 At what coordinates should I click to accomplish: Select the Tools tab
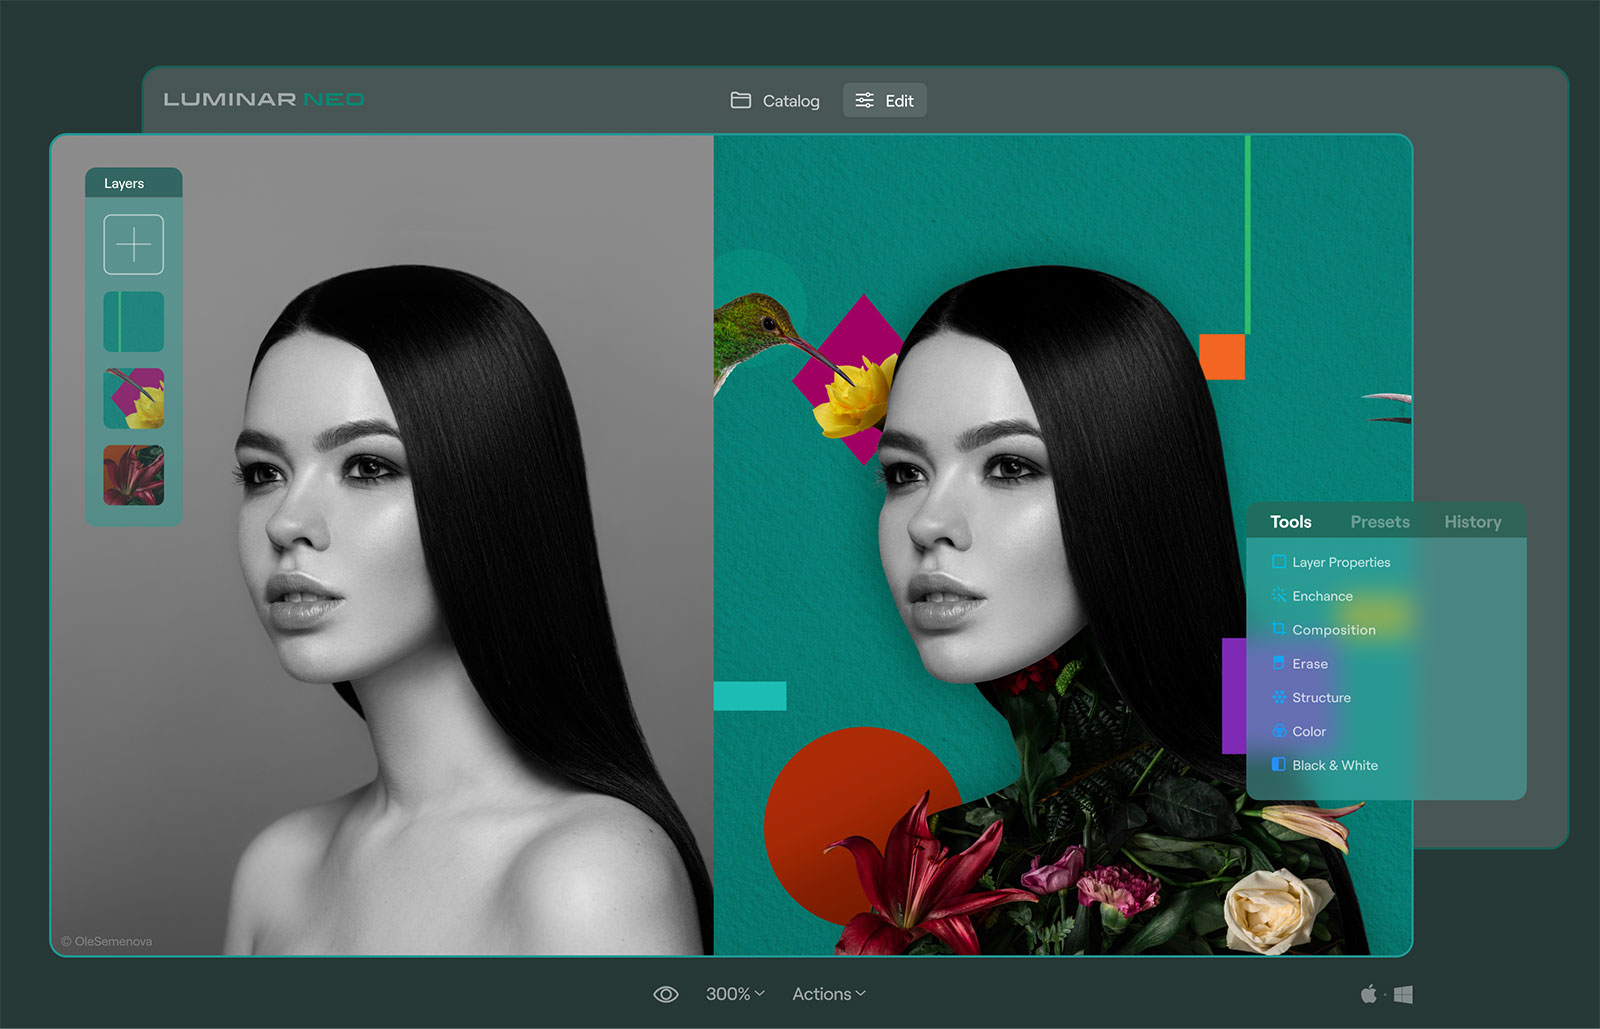pyautogui.click(x=1290, y=522)
